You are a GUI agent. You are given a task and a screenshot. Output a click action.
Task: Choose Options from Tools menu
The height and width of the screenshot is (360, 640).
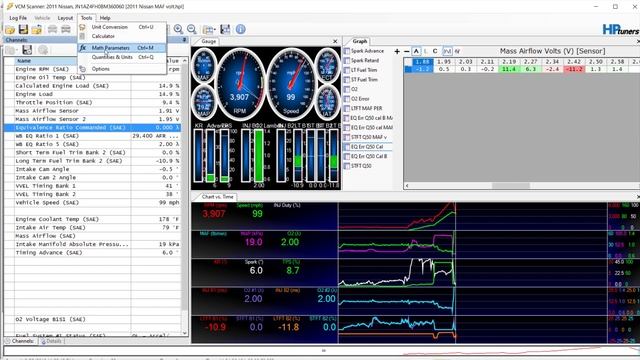122,69
